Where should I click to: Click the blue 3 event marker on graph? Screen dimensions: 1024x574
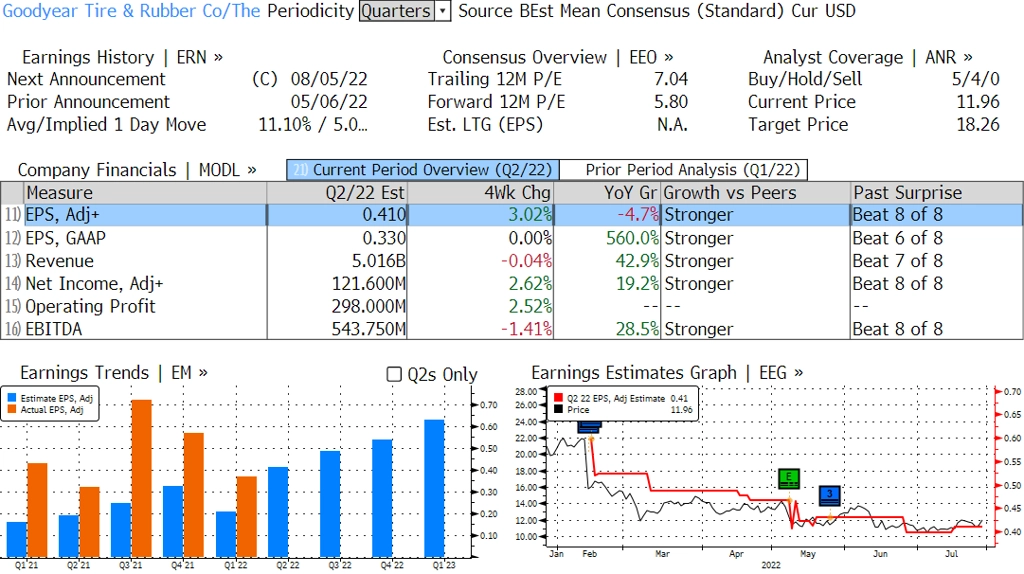tap(829, 495)
